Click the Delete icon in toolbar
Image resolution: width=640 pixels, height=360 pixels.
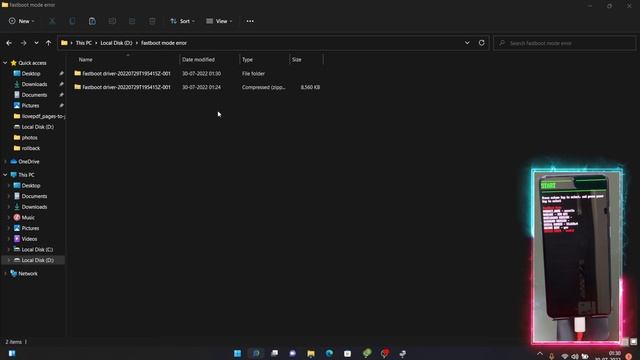(152, 21)
